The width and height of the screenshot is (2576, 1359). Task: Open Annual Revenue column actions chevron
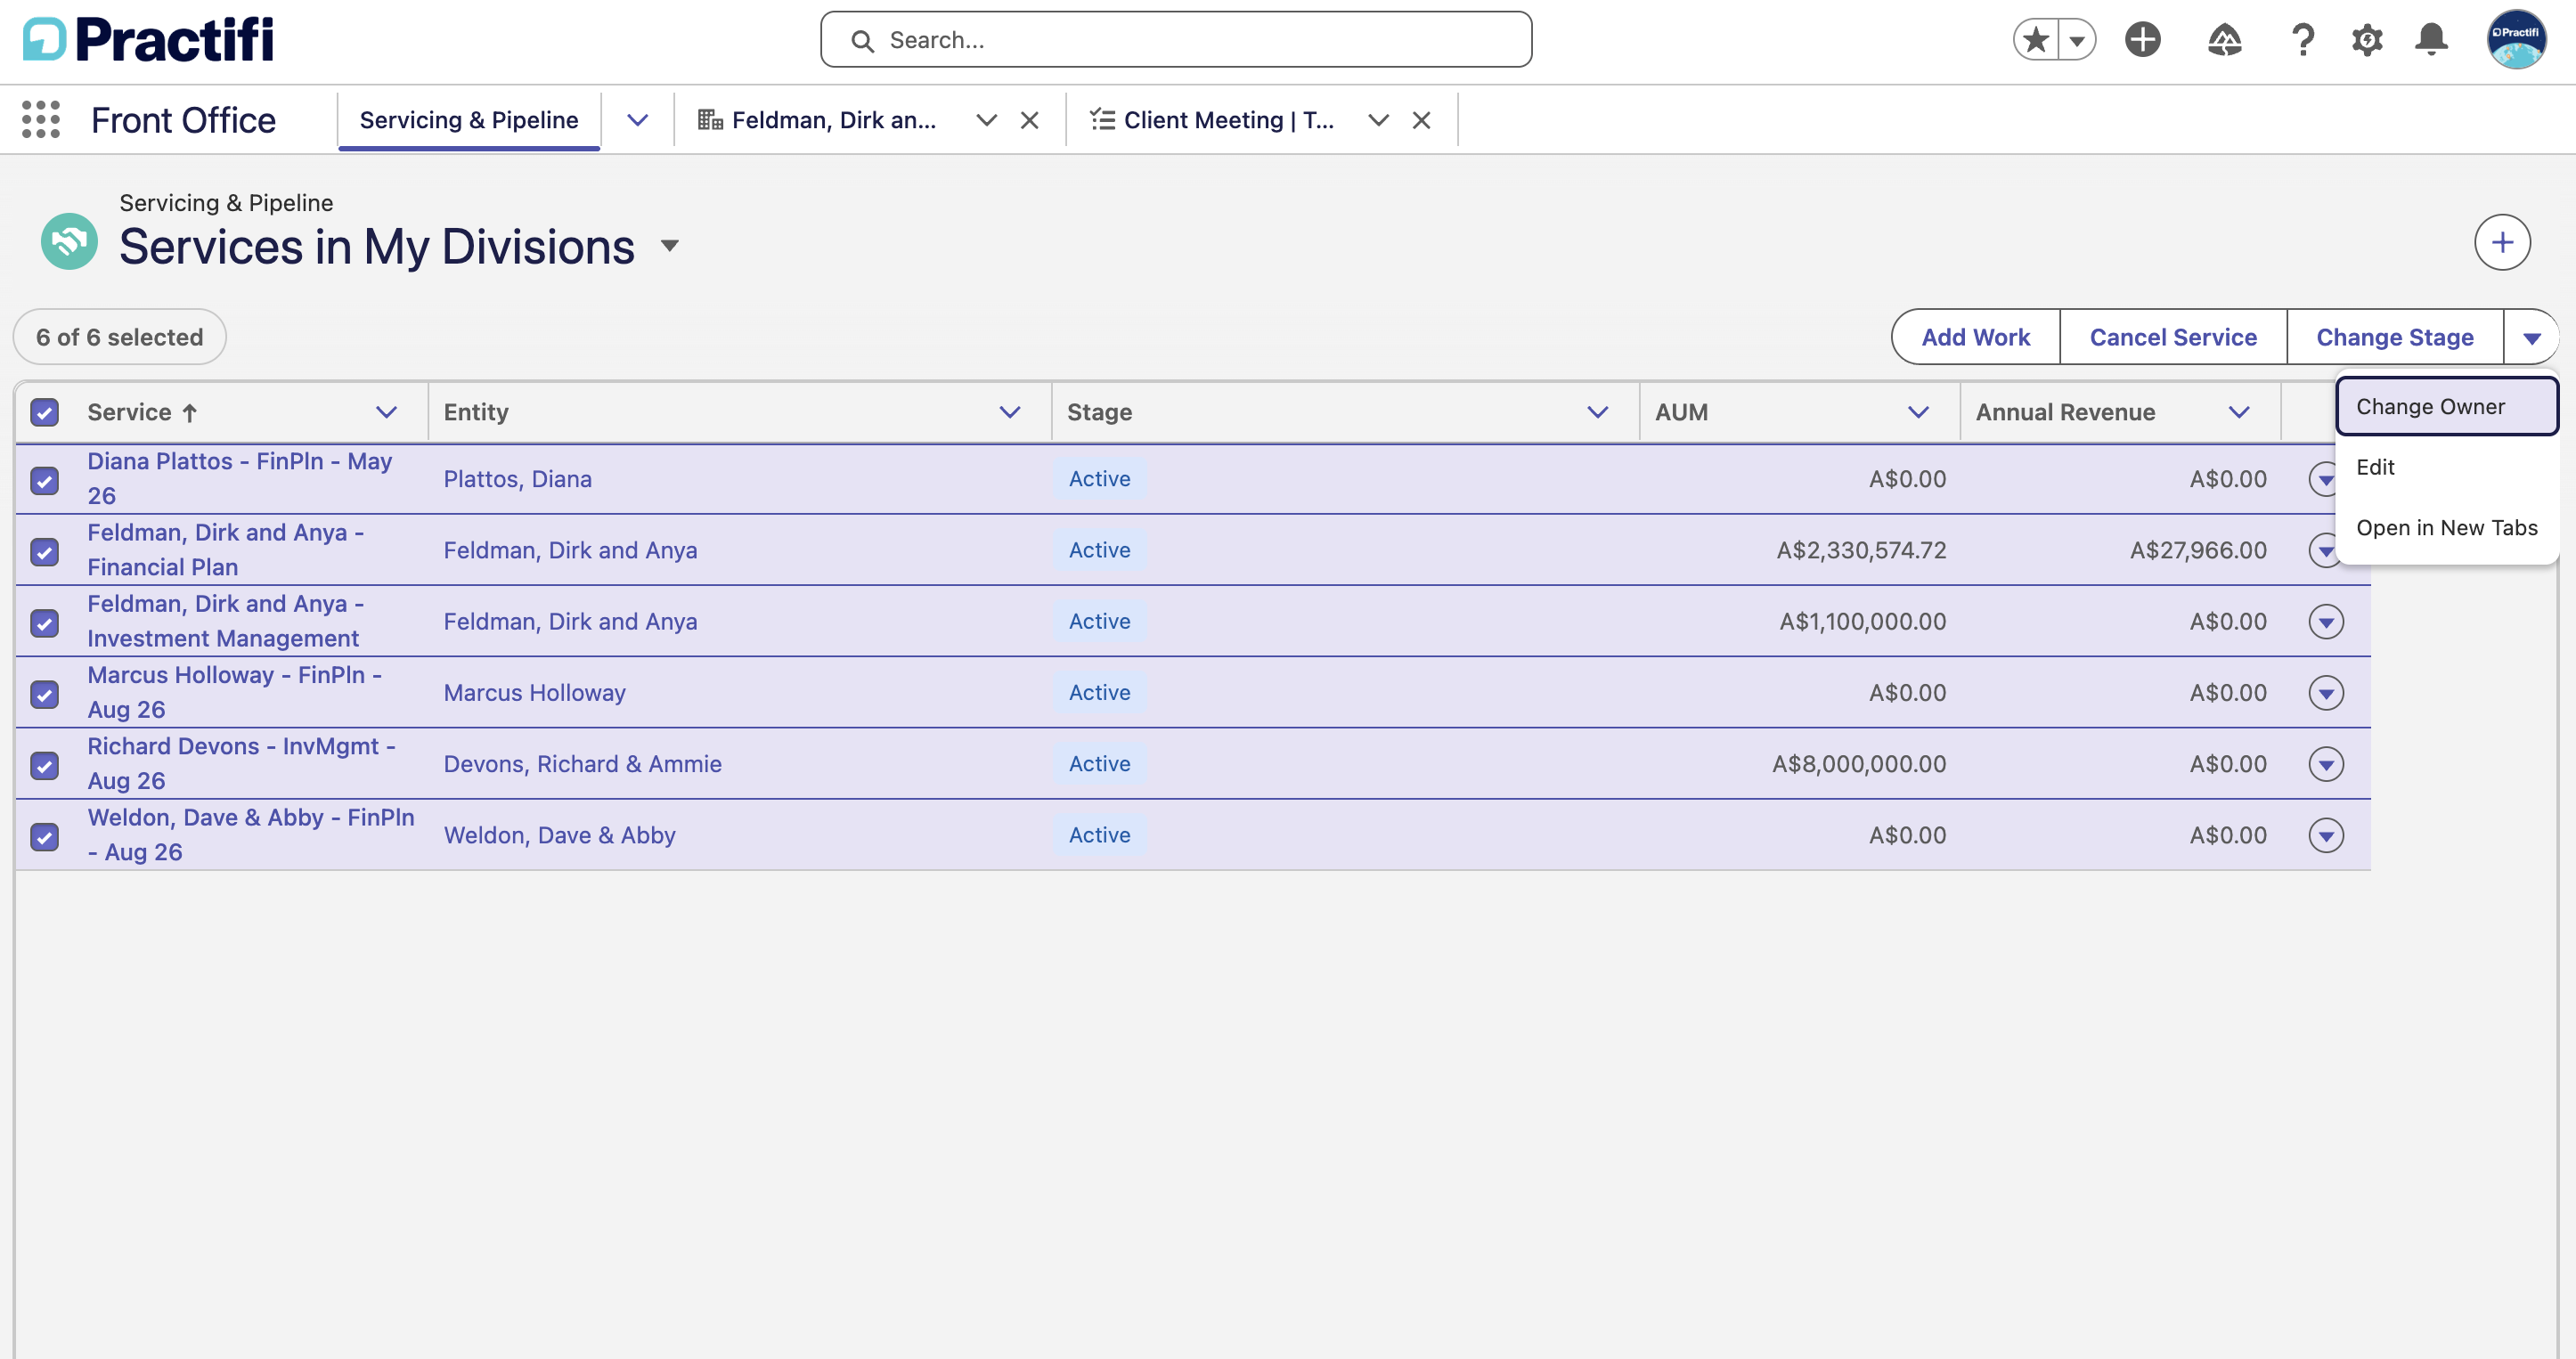(x=2239, y=412)
